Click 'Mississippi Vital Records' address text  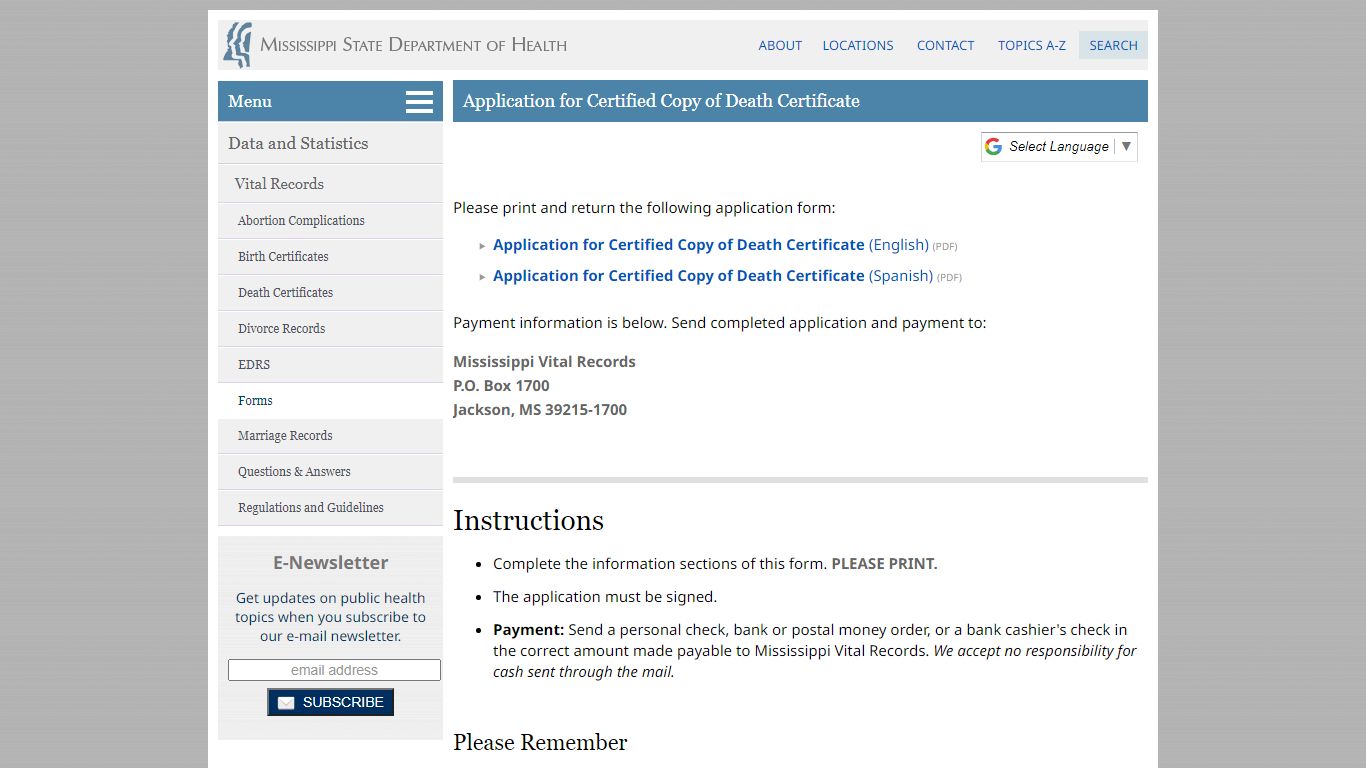(x=544, y=362)
